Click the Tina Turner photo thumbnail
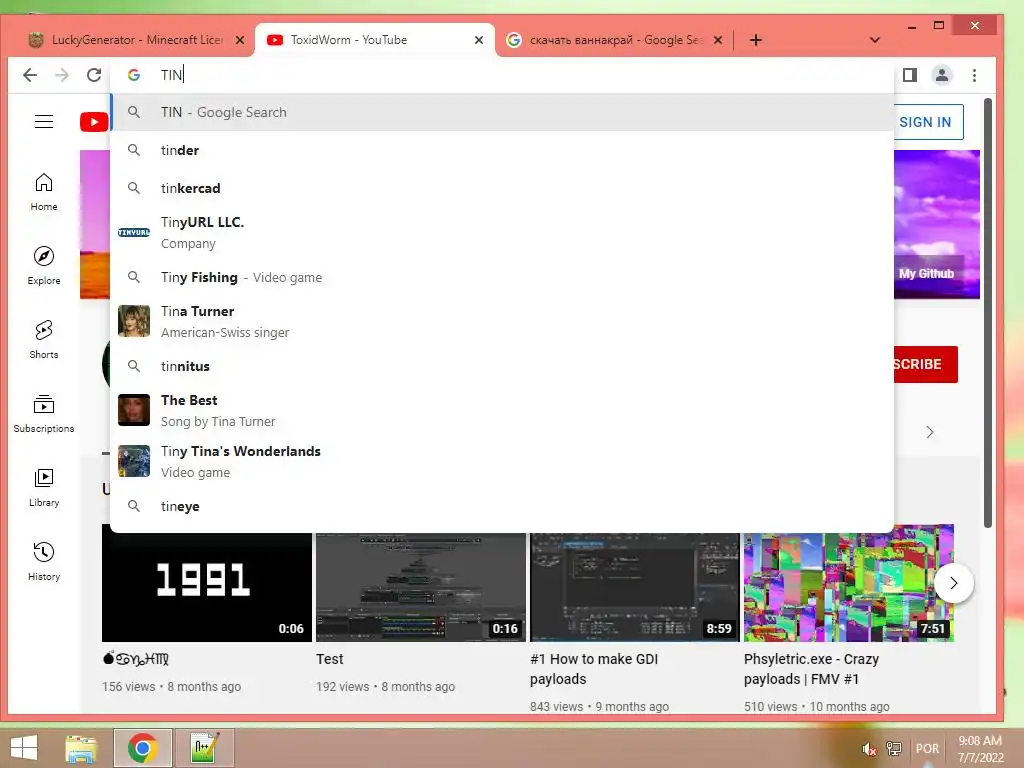Screen dimensions: 1024x768 (x=134, y=321)
